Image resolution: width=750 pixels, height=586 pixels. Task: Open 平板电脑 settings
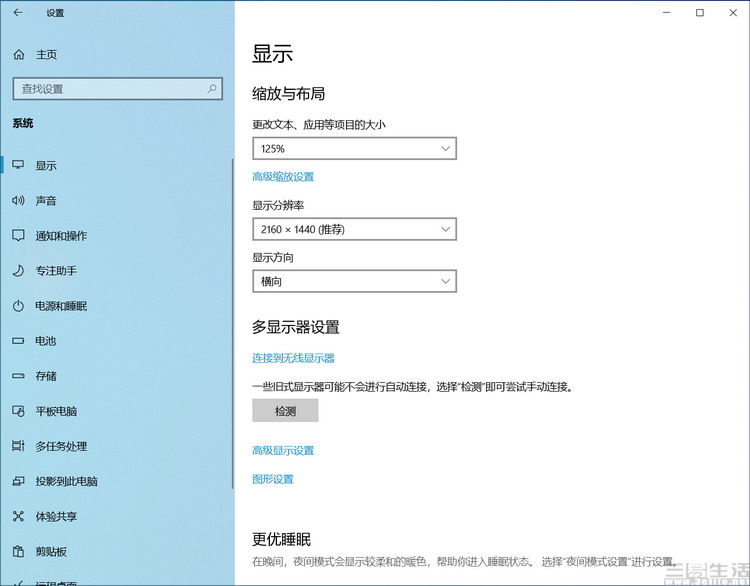[56, 411]
